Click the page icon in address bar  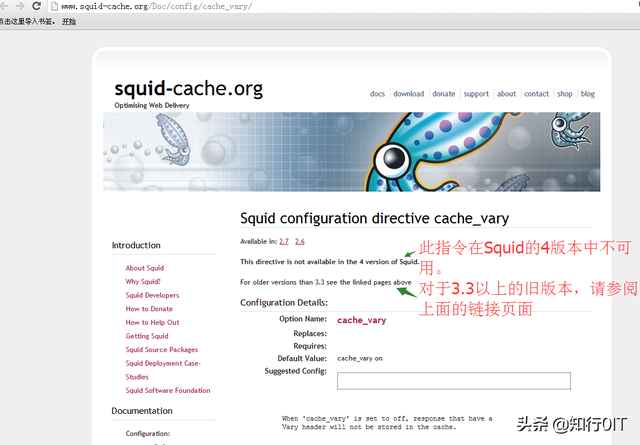pyautogui.click(x=54, y=6)
